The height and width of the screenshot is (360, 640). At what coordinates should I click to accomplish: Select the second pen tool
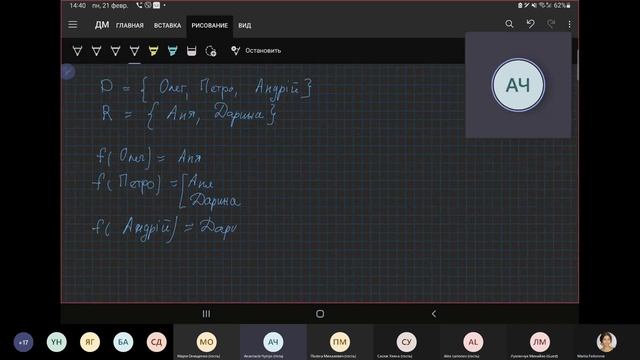(x=96, y=51)
